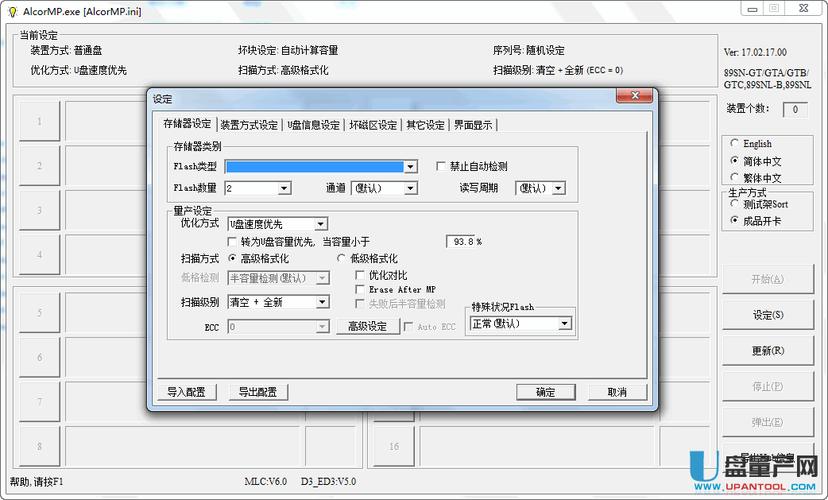The image size is (828, 500).
Task: Open the 扫描级别 dropdown
Action: (x=322, y=302)
